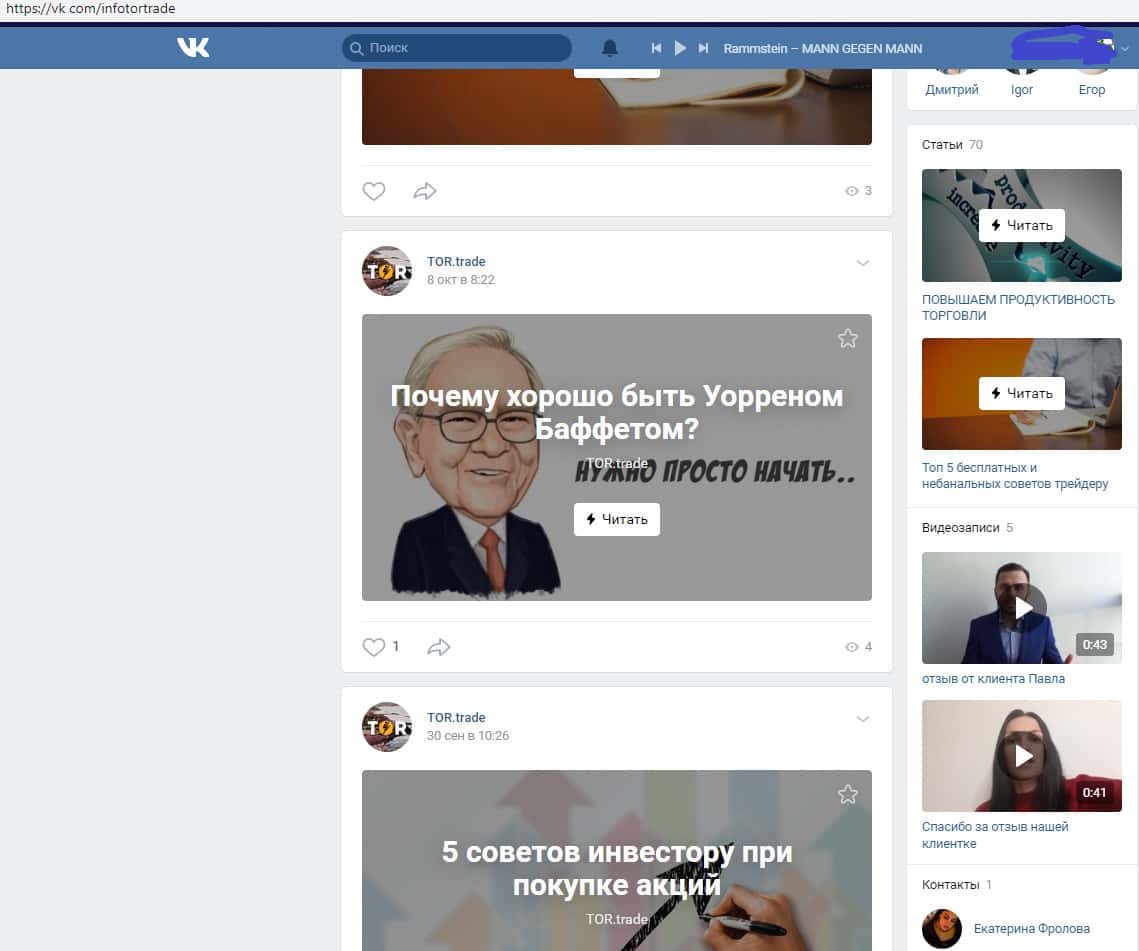Play the 0:43 client Pavel review video
This screenshot has height=951, width=1139.
(x=1021, y=608)
